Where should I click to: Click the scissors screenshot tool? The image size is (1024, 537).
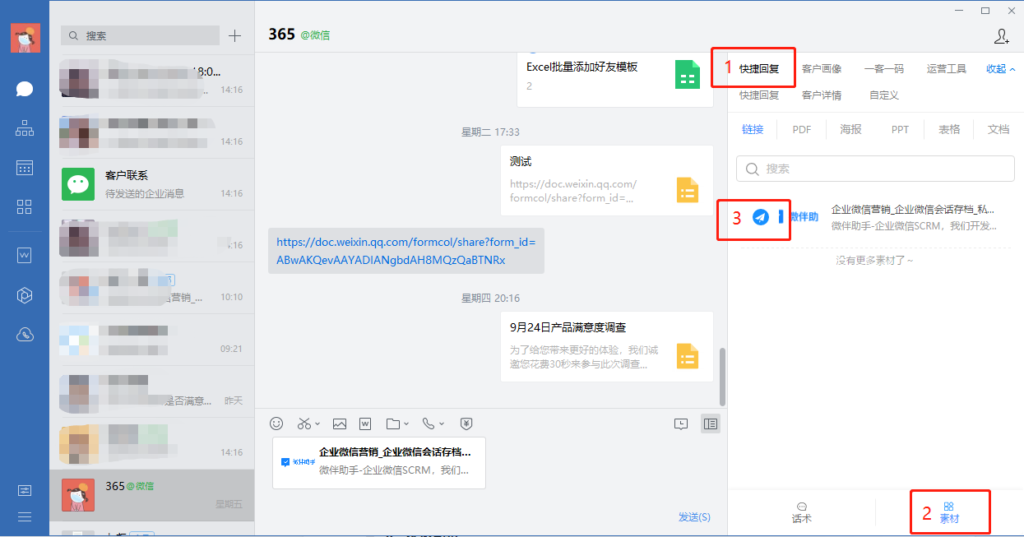click(304, 423)
